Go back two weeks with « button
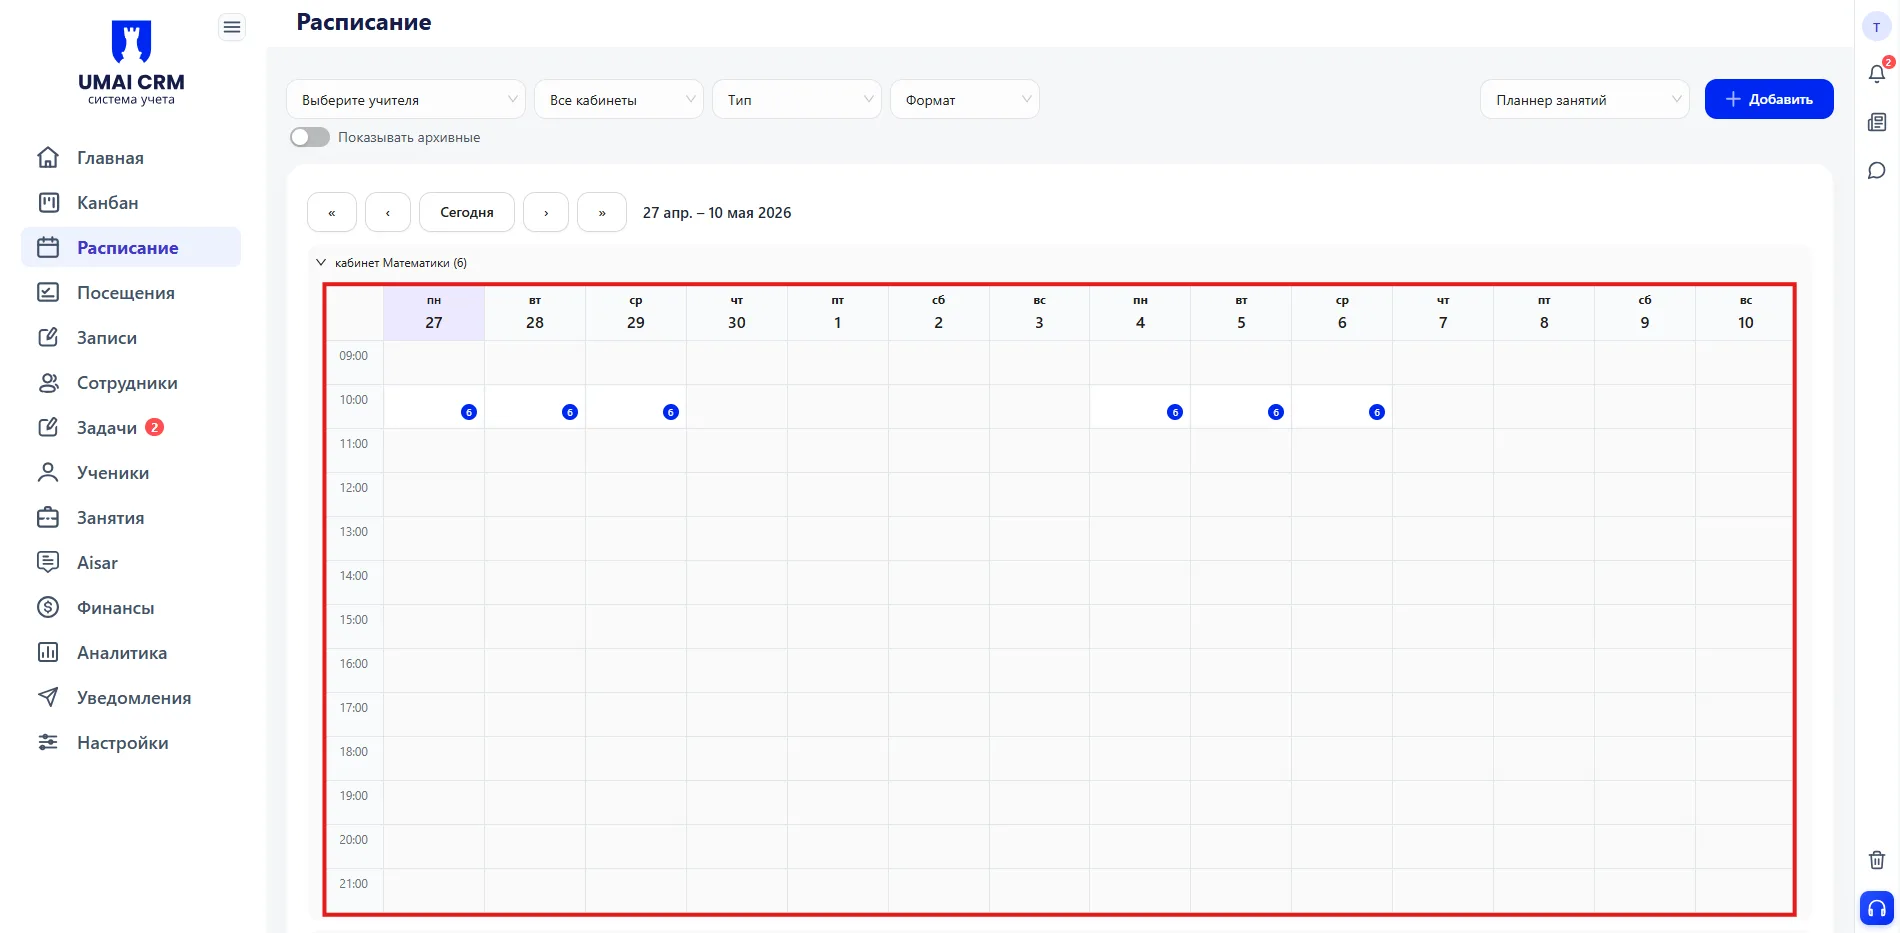1900x933 pixels. pyautogui.click(x=332, y=212)
